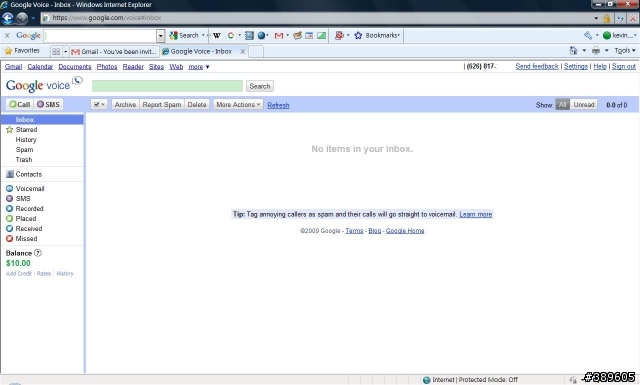This screenshot has width=640, height=385.
Task: Click Google toolbar Search button
Action: [x=184, y=36]
